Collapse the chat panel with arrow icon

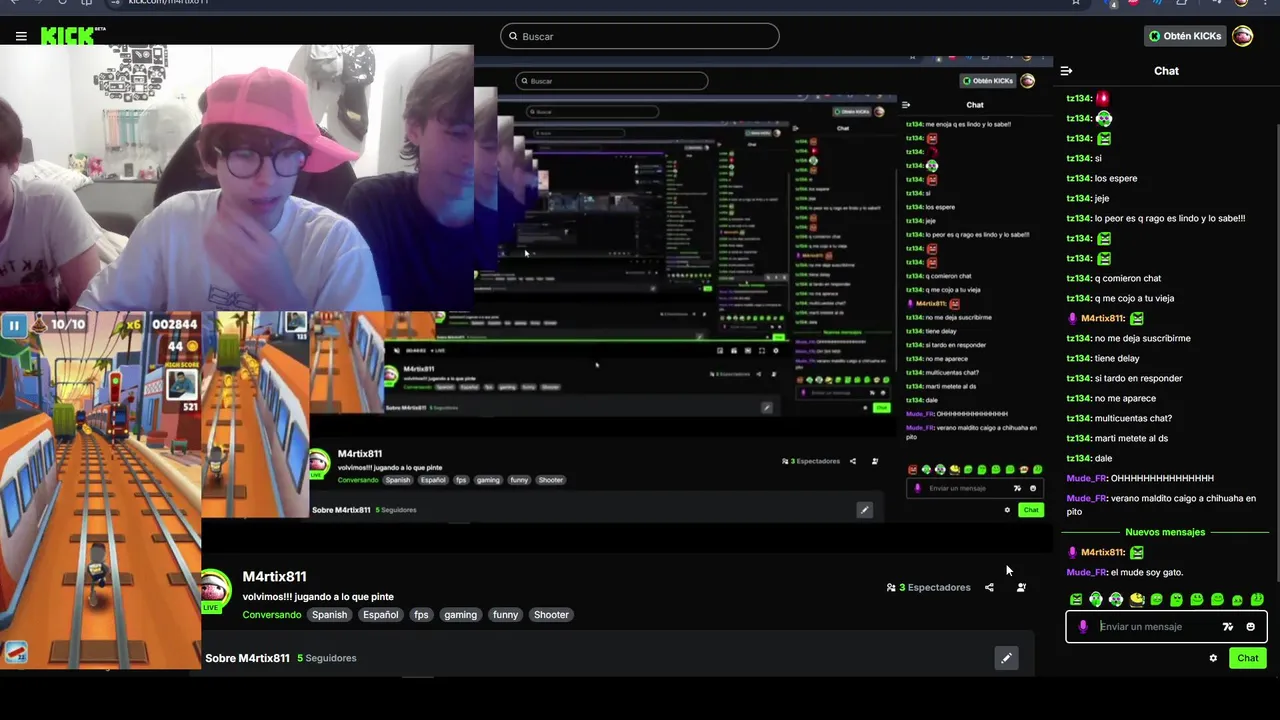tap(1066, 71)
